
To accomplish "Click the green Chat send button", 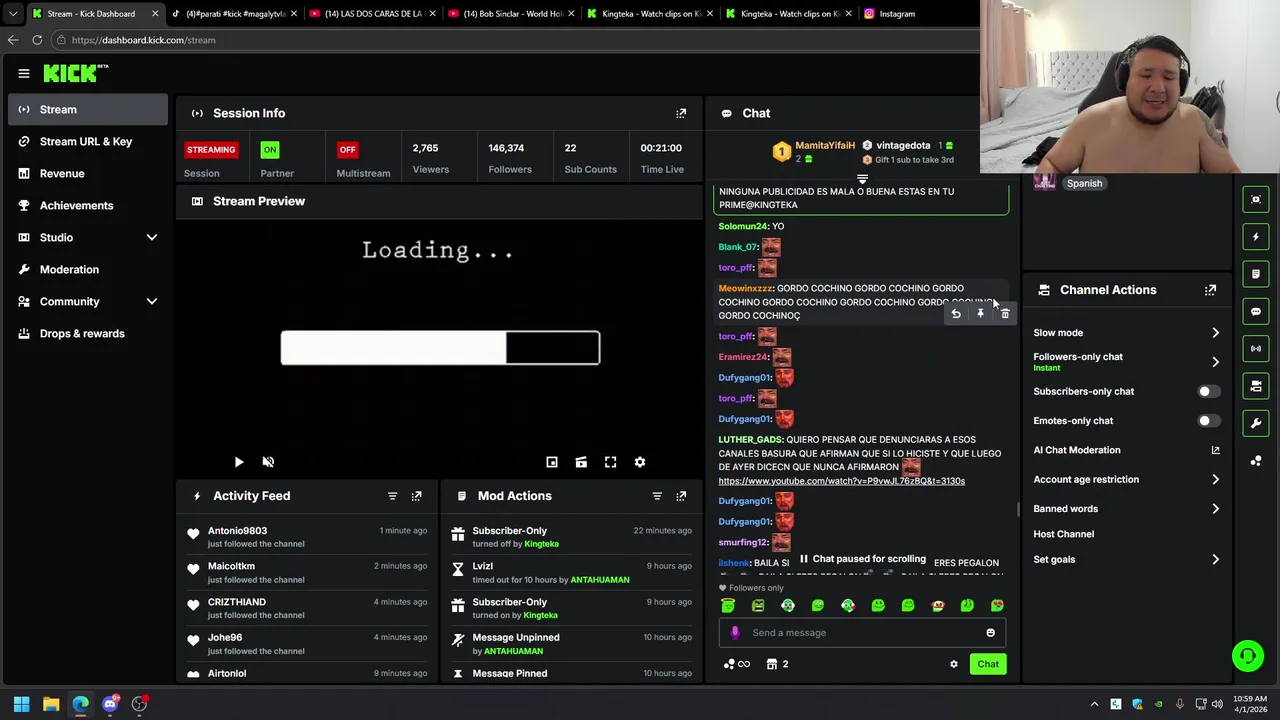I will [988, 664].
